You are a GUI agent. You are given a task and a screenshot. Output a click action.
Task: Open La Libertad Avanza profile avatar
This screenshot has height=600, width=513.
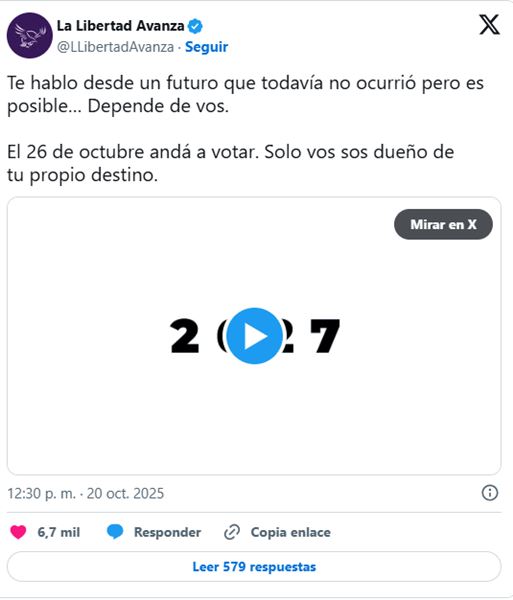pyautogui.click(x=29, y=35)
